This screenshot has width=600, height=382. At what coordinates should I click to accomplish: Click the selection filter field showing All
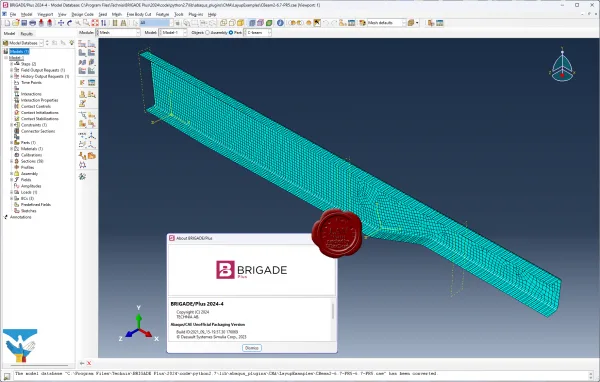click(156, 23)
